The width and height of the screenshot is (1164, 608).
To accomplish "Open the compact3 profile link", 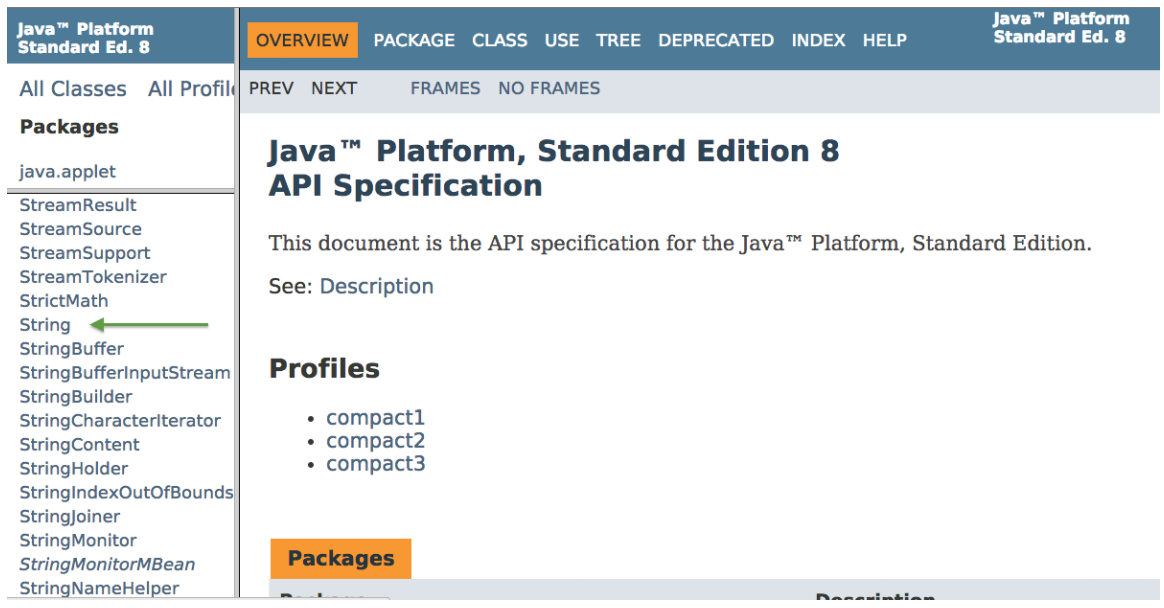I will pos(375,464).
